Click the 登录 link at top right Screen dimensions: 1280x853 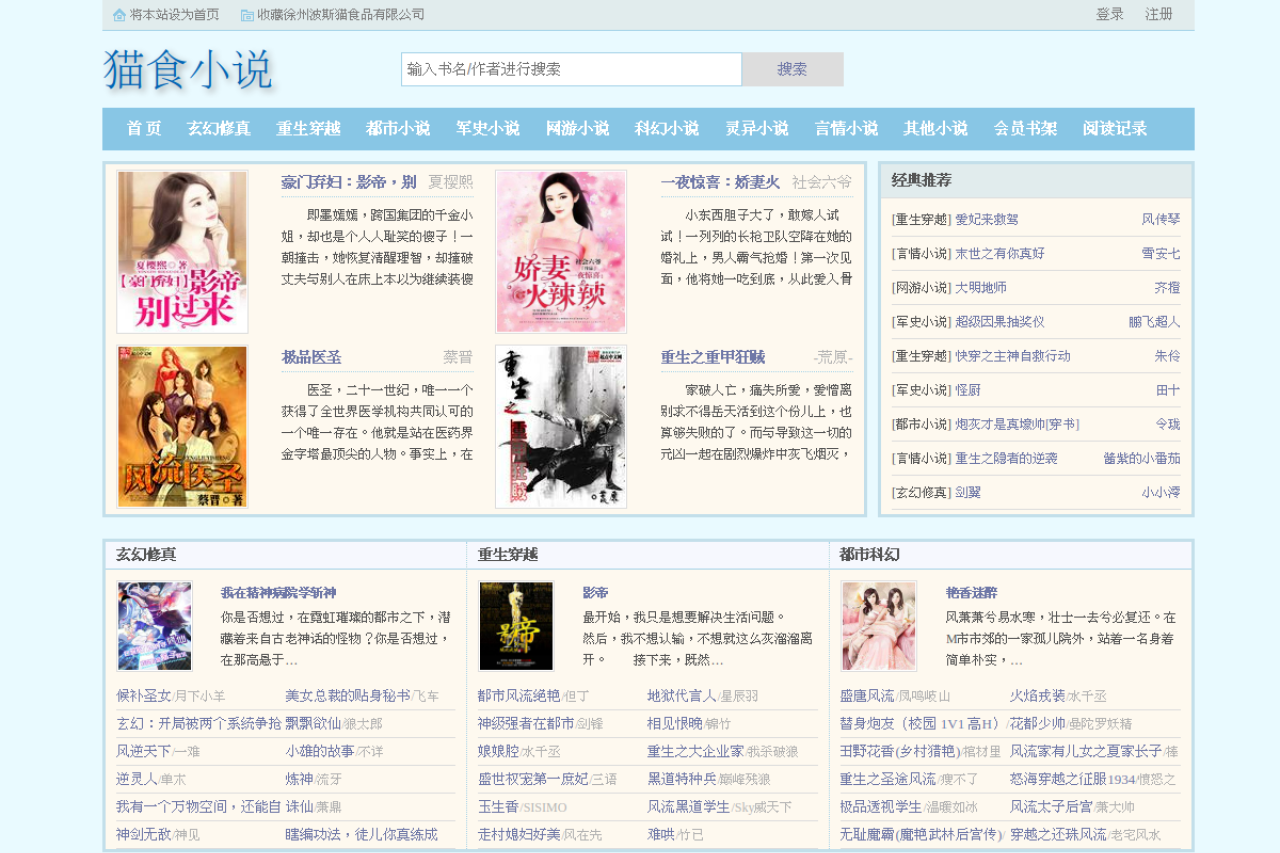[x=1110, y=15]
